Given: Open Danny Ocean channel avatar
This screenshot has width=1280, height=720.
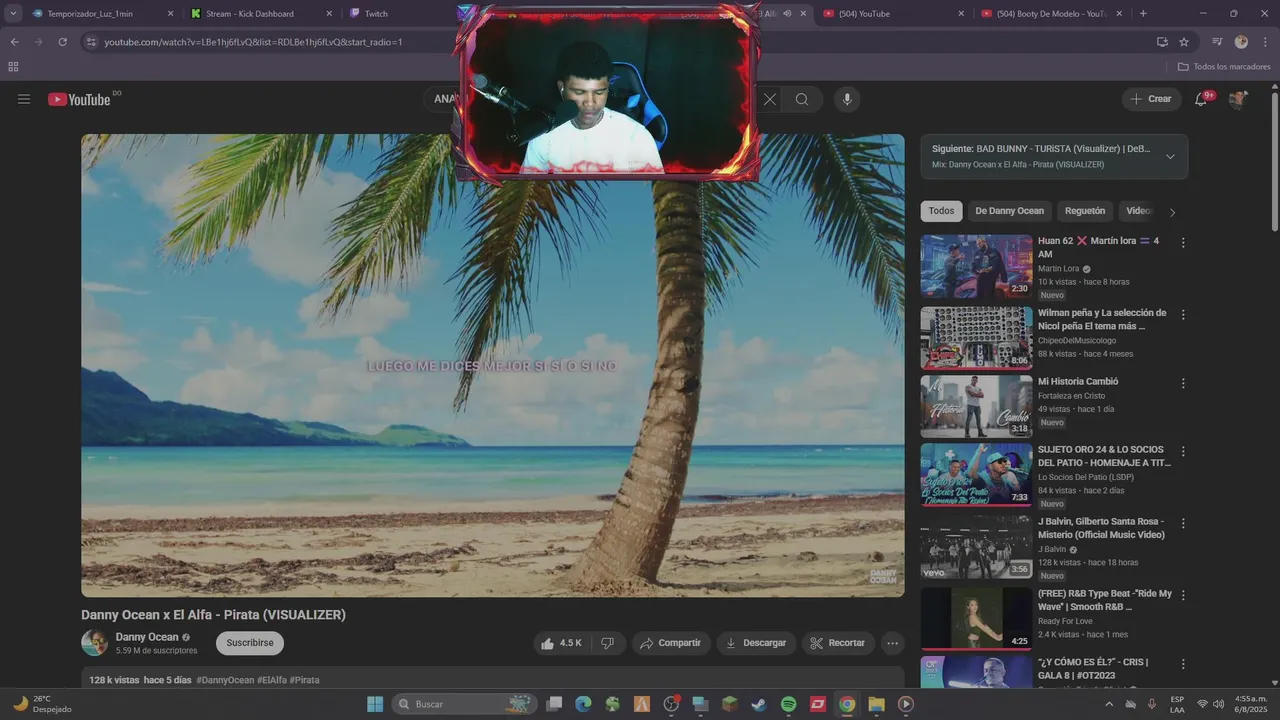Looking at the screenshot, I should point(94,643).
